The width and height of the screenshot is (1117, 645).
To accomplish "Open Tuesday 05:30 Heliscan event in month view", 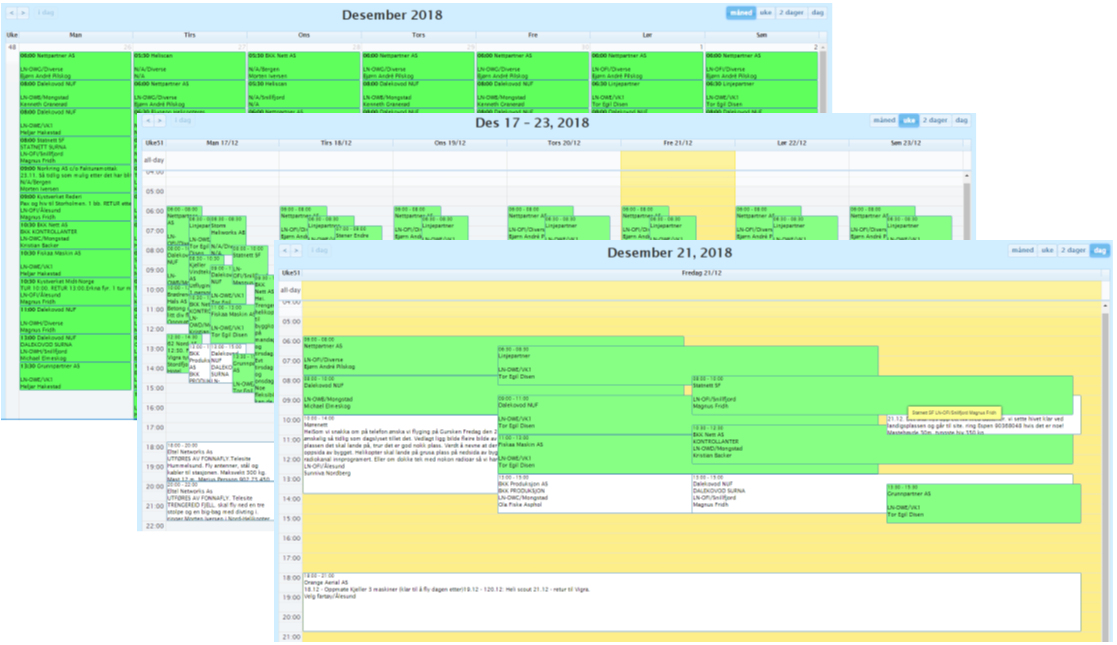I will (189, 66).
